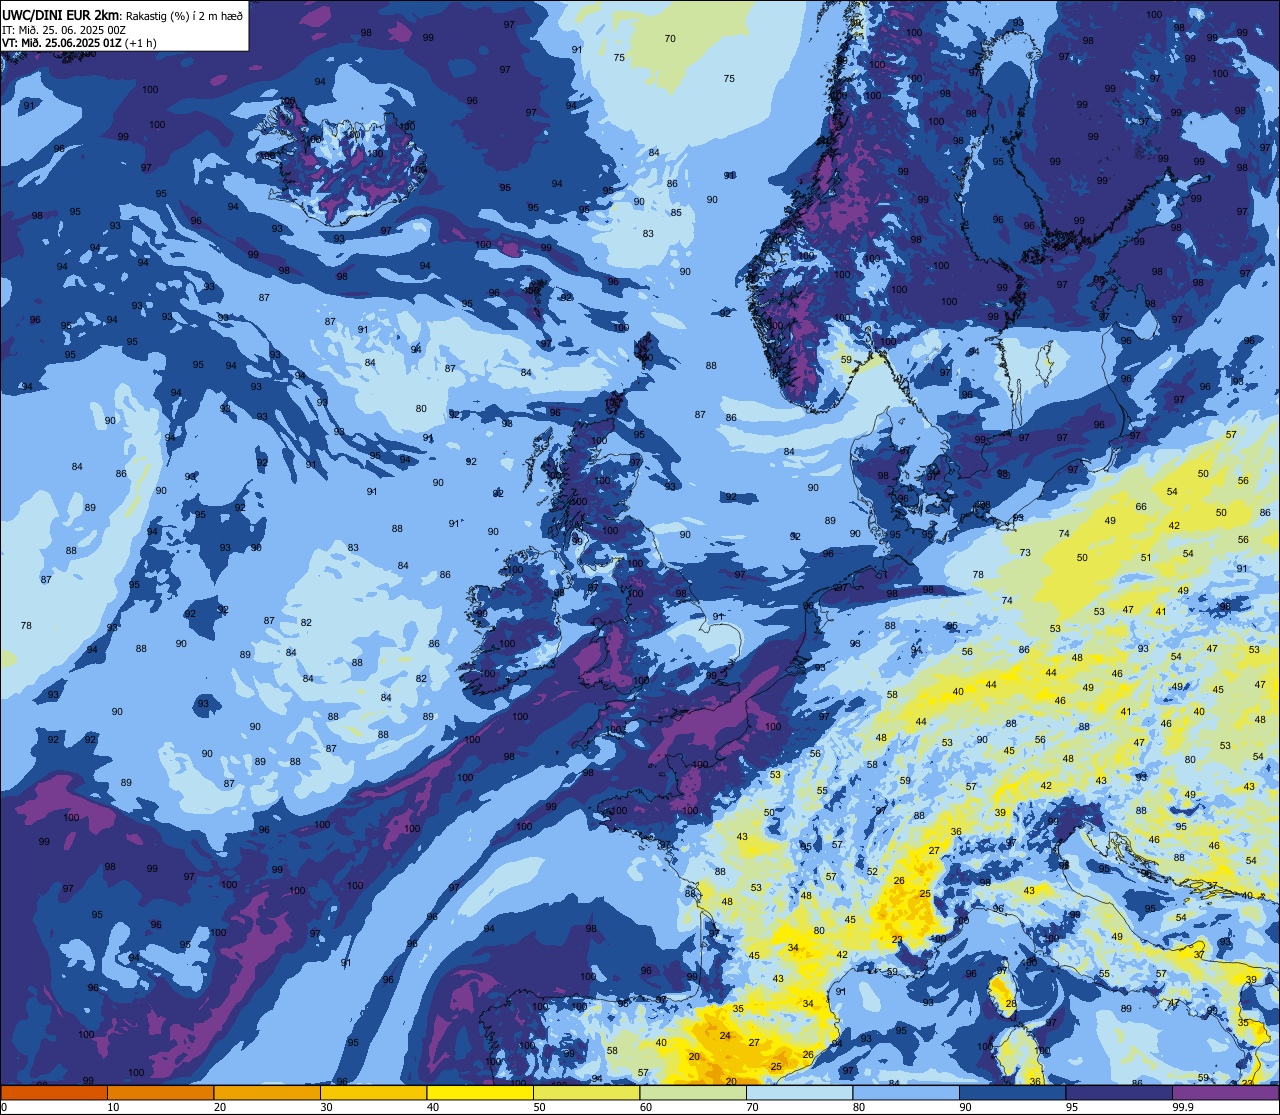Click the 40–50 % bright yellow legend swatch

[480, 1092]
